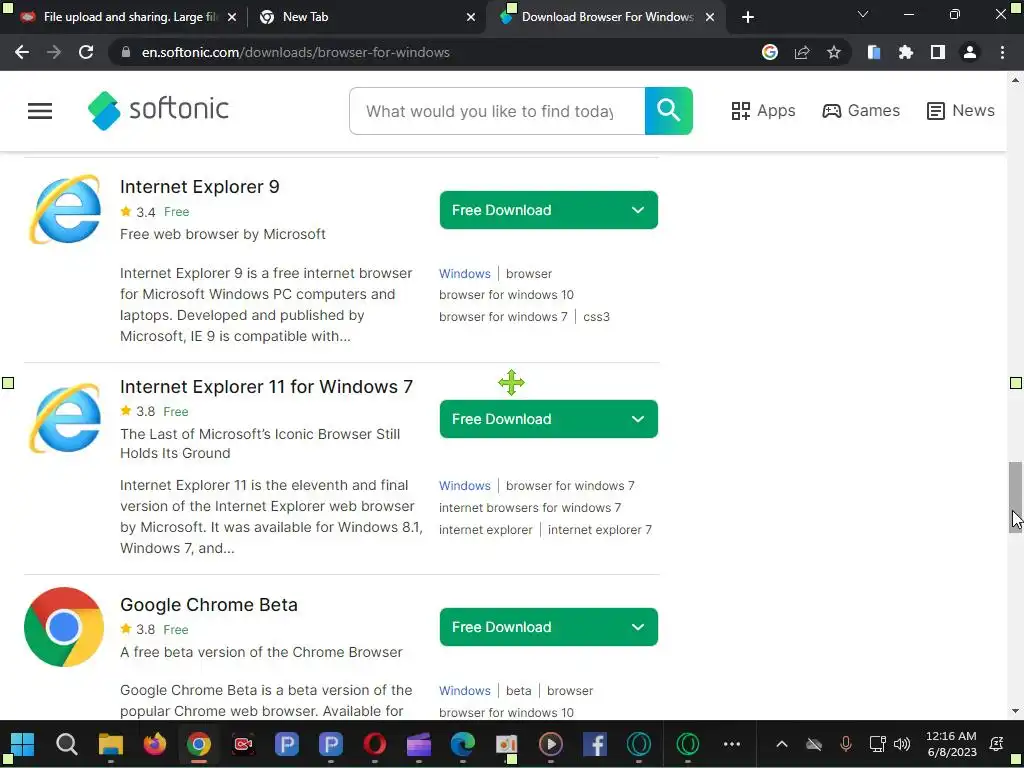1024x768 pixels.
Task: Click Free Download for Internet Explorer 11
Action: [502, 419]
